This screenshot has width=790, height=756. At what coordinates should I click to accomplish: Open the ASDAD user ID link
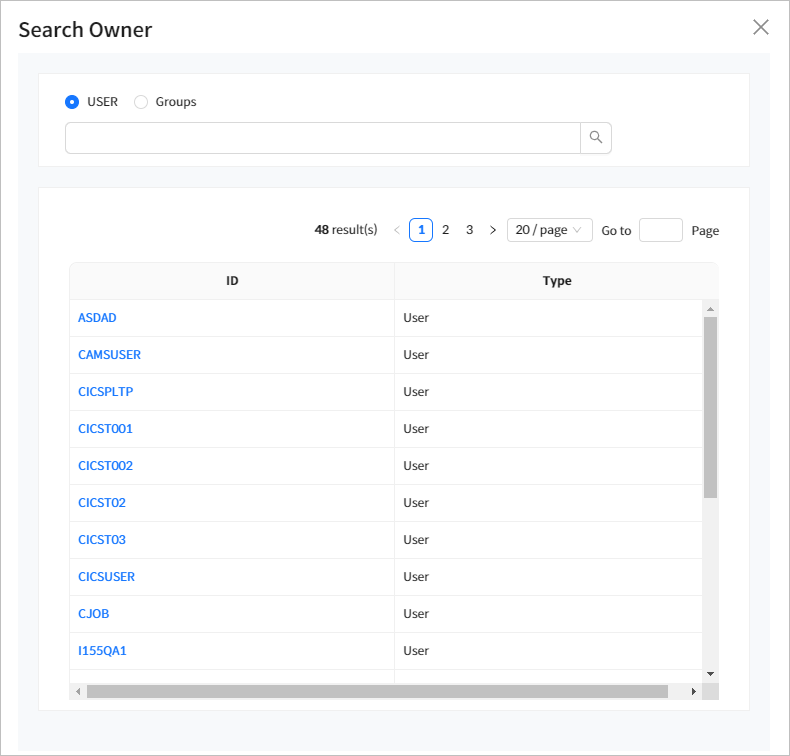[98, 318]
